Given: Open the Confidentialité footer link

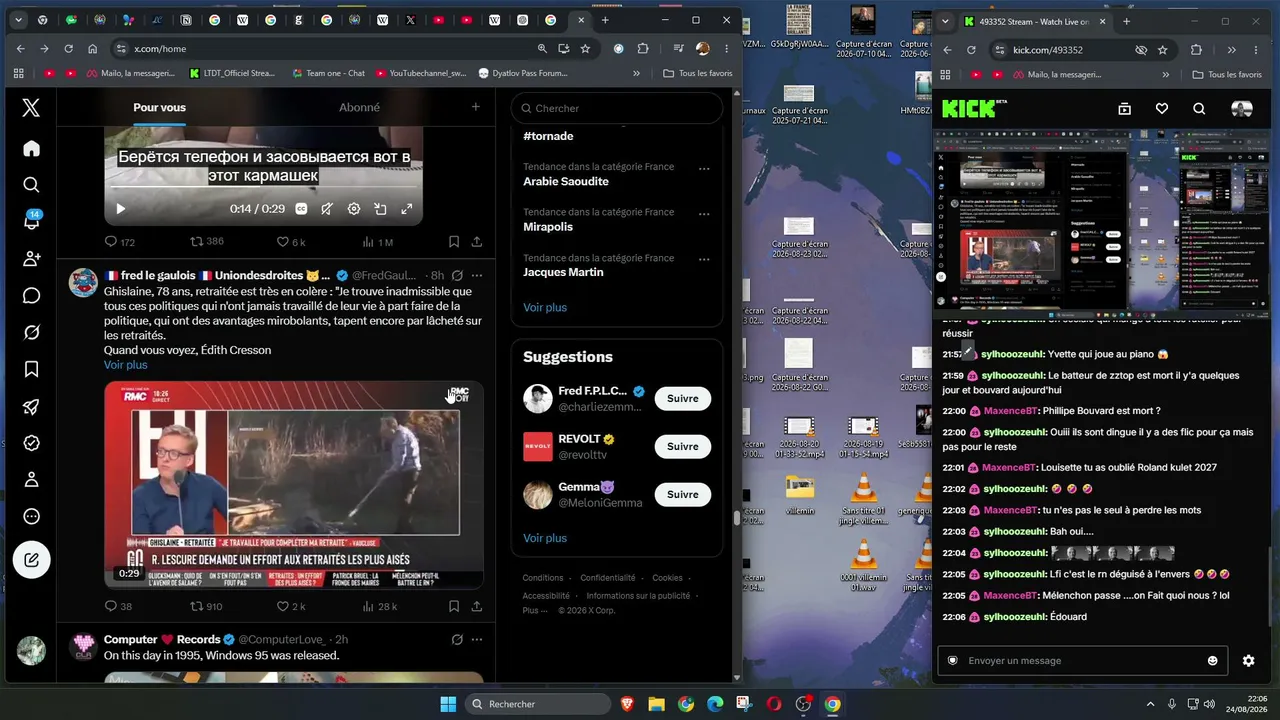Looking at the screenshot, I should pos(608,578).
